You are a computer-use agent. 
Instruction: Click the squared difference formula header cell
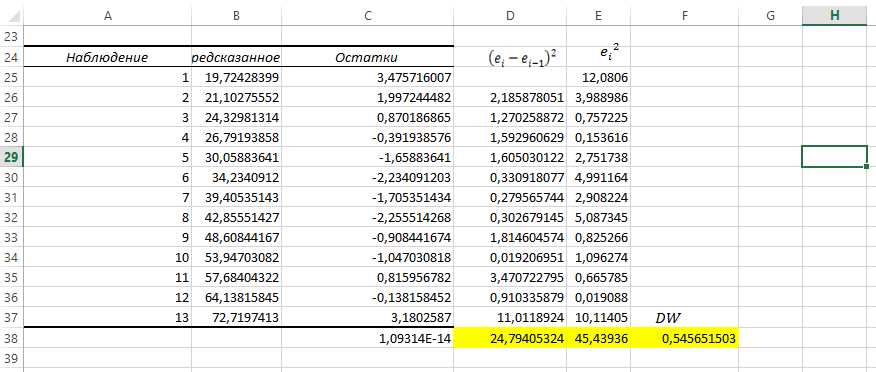(x=510, y=56)
